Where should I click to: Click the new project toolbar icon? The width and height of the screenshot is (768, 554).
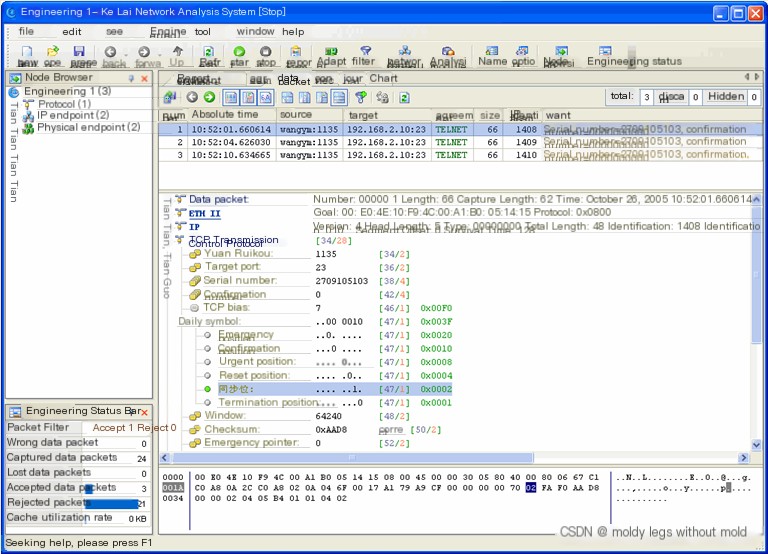click(x=27, y=51)
